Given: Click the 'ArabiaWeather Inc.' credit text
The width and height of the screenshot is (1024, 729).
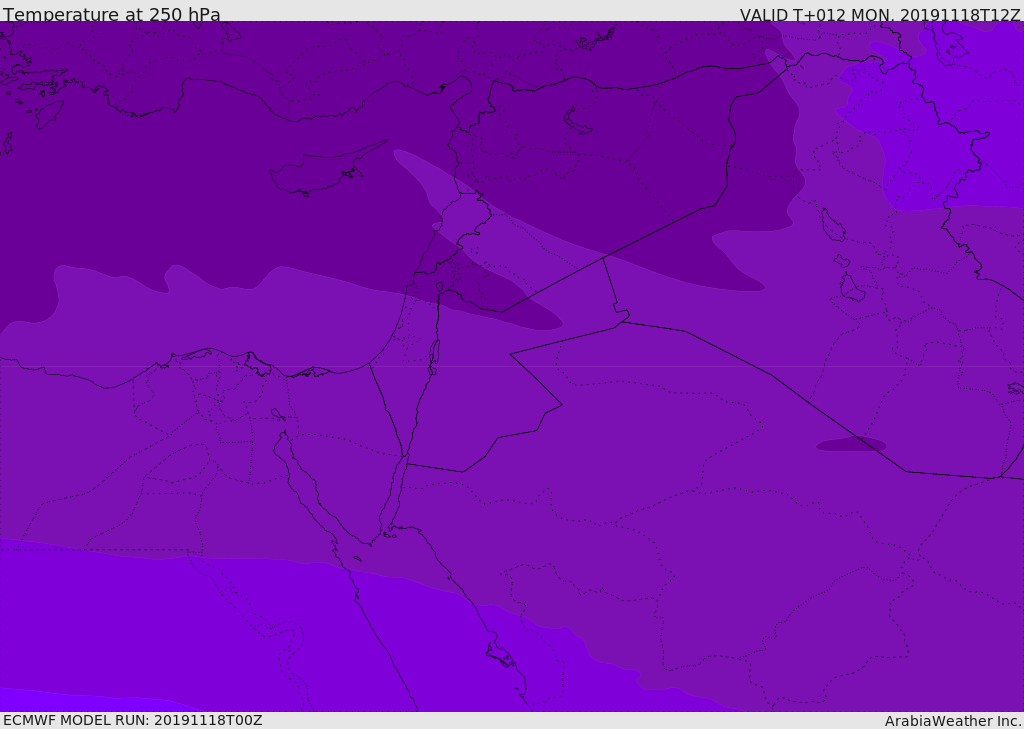Looking at the screenshot, I should click(953, 721).
